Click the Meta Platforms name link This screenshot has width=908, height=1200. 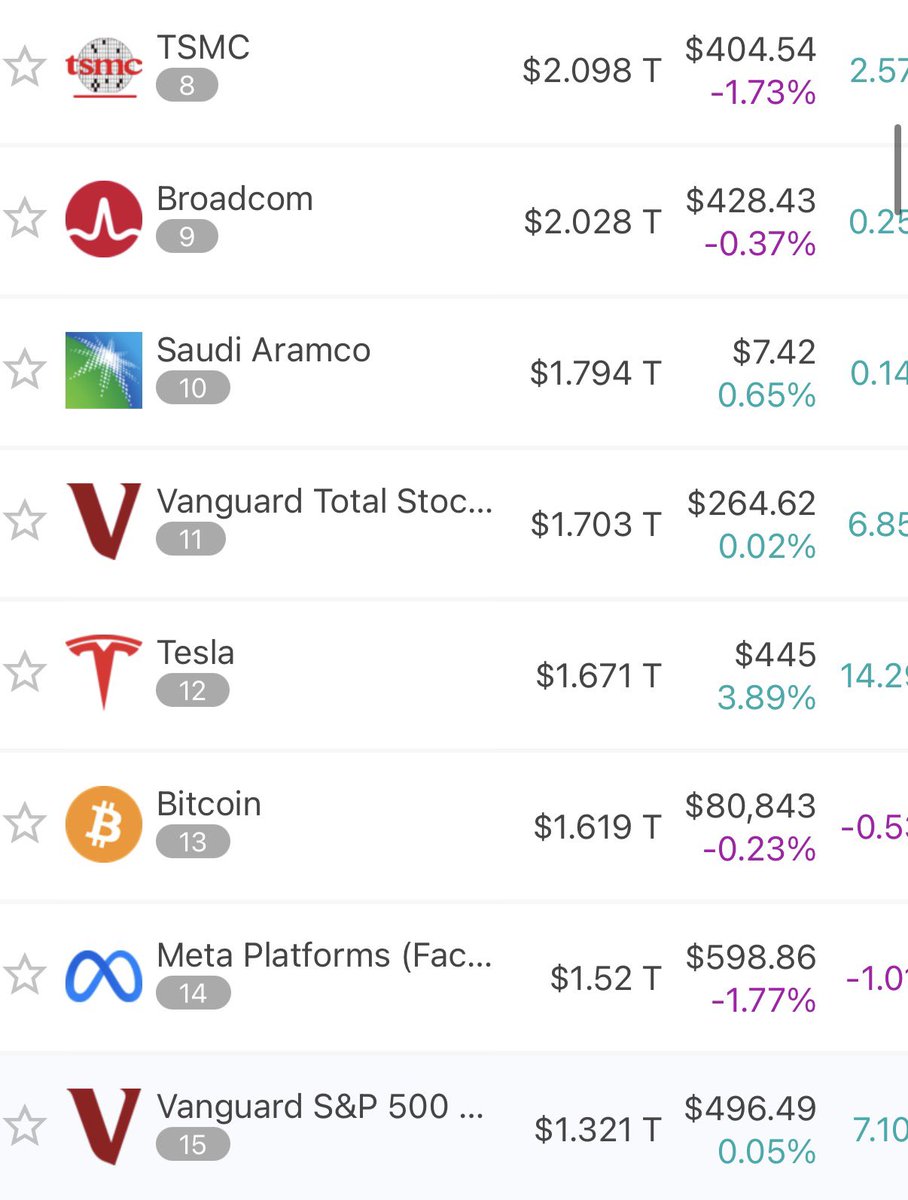(x=325, y=956)
